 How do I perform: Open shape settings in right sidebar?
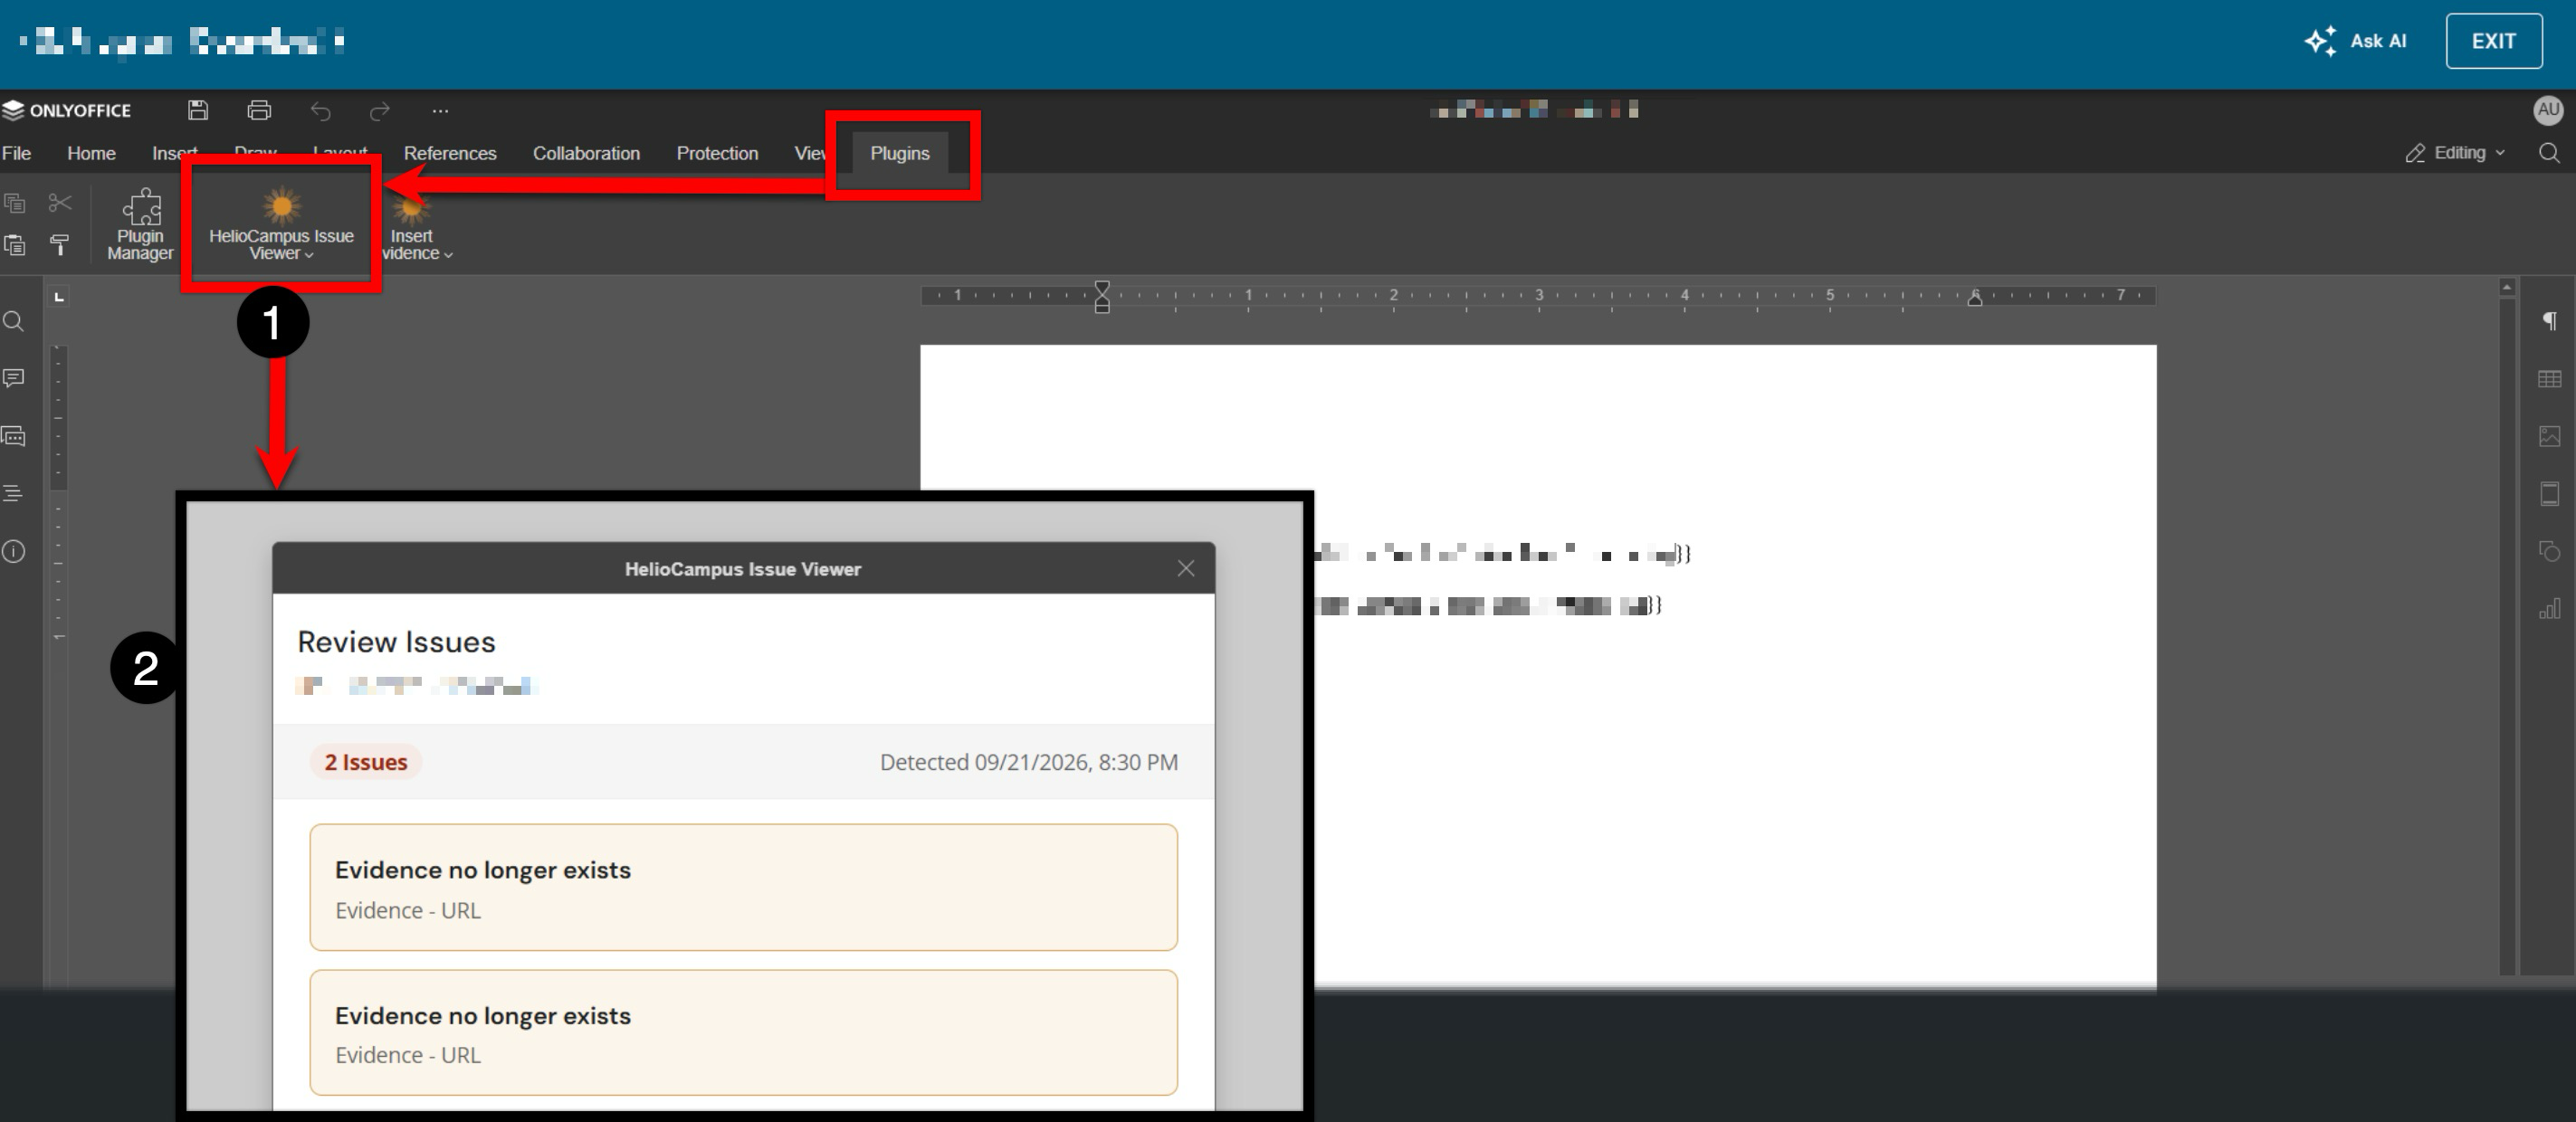2550,551
